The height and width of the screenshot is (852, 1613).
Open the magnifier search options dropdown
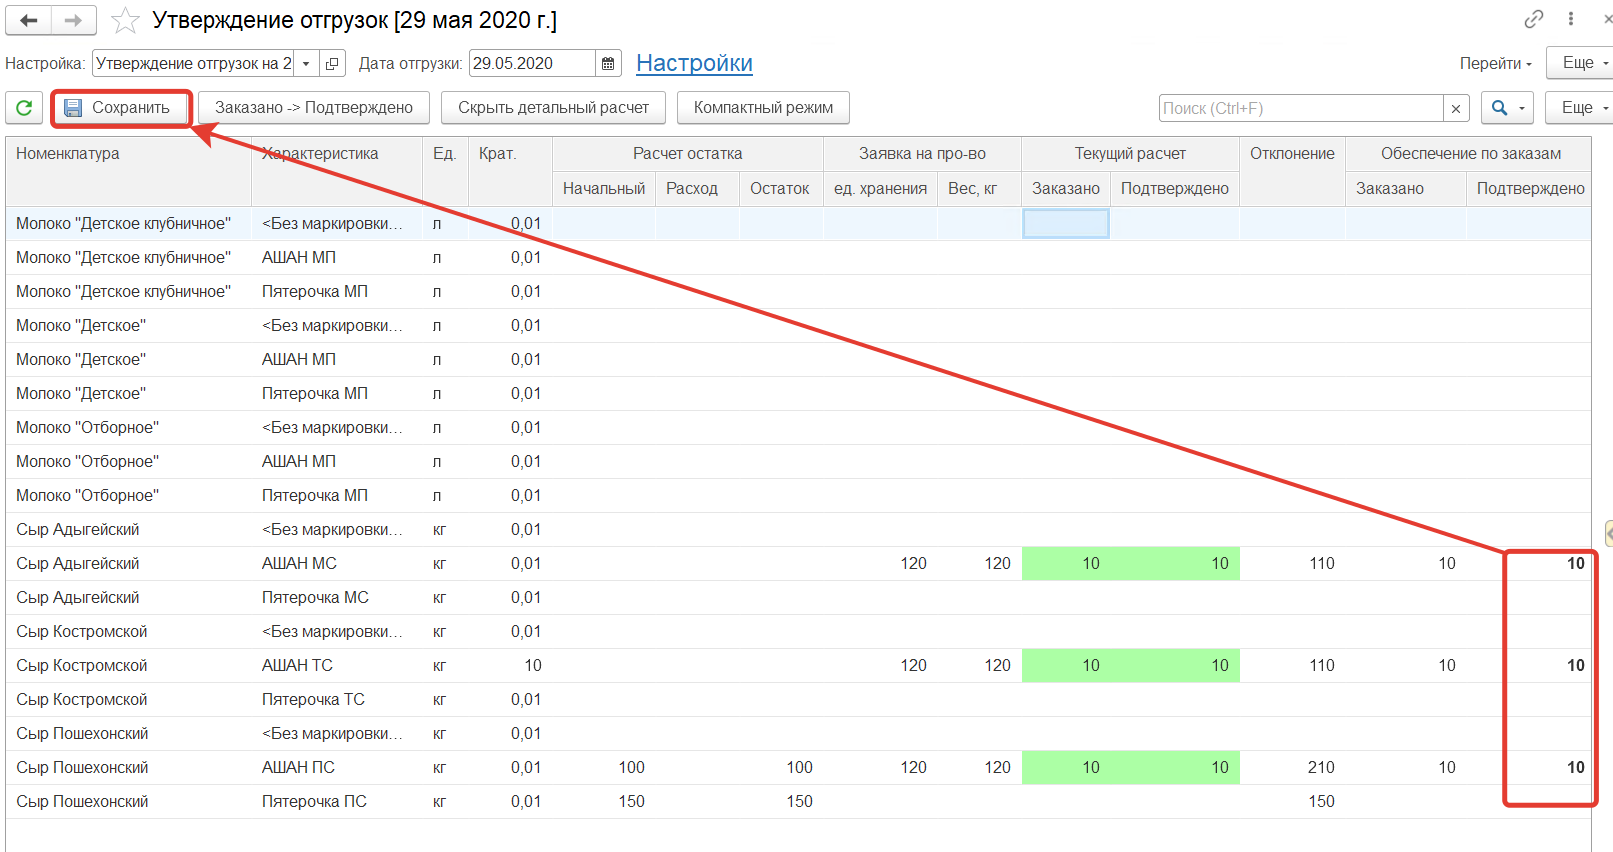(x=1507, y=108)
